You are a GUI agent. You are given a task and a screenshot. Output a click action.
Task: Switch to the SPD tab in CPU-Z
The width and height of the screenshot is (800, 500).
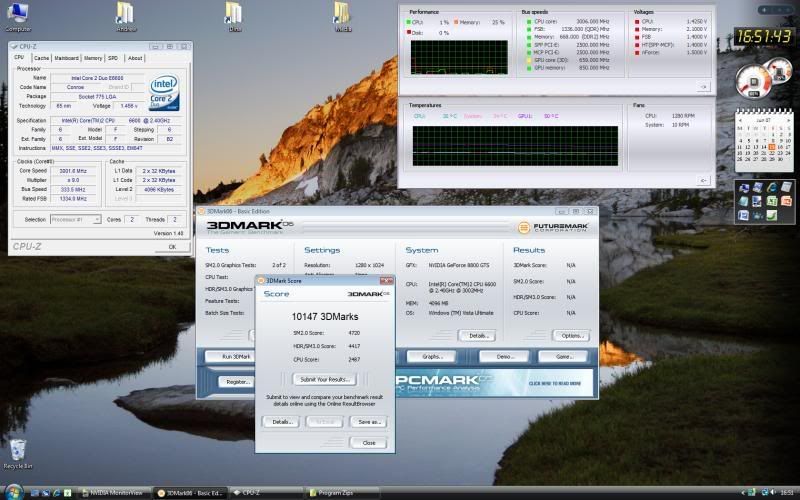point(113,58)
